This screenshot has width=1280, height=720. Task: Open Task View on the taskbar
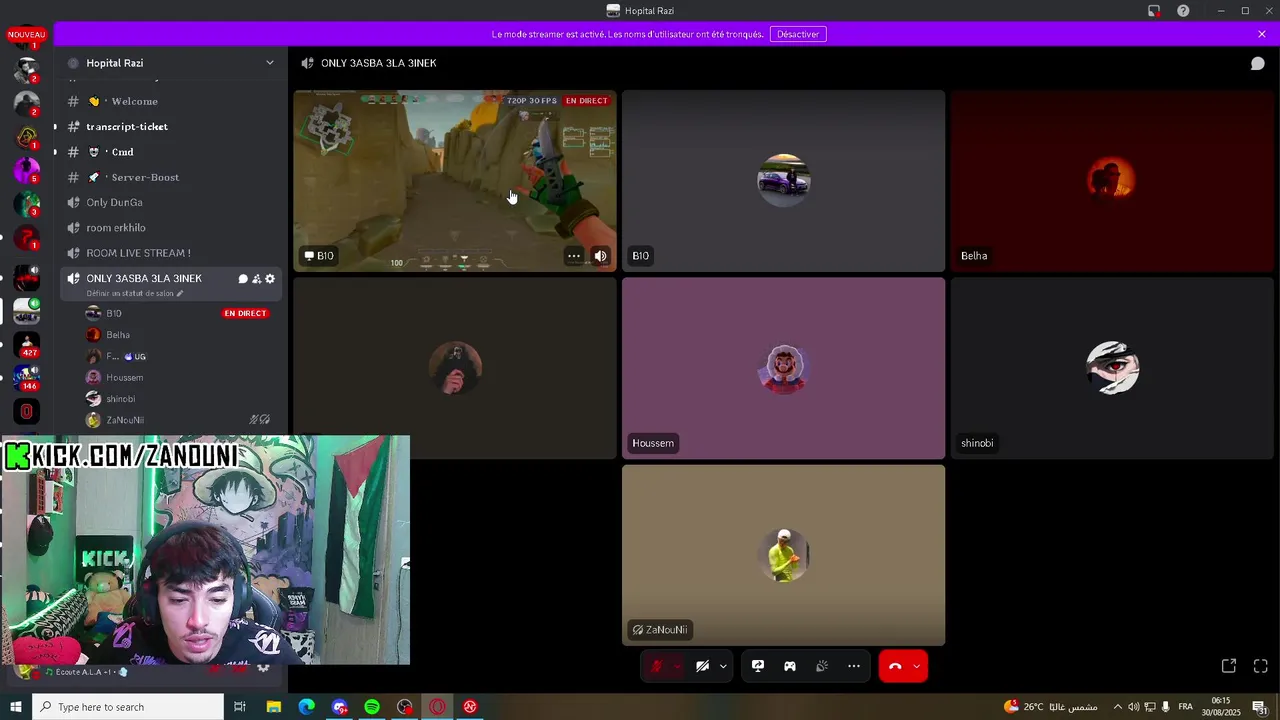(x=240, y=707)
